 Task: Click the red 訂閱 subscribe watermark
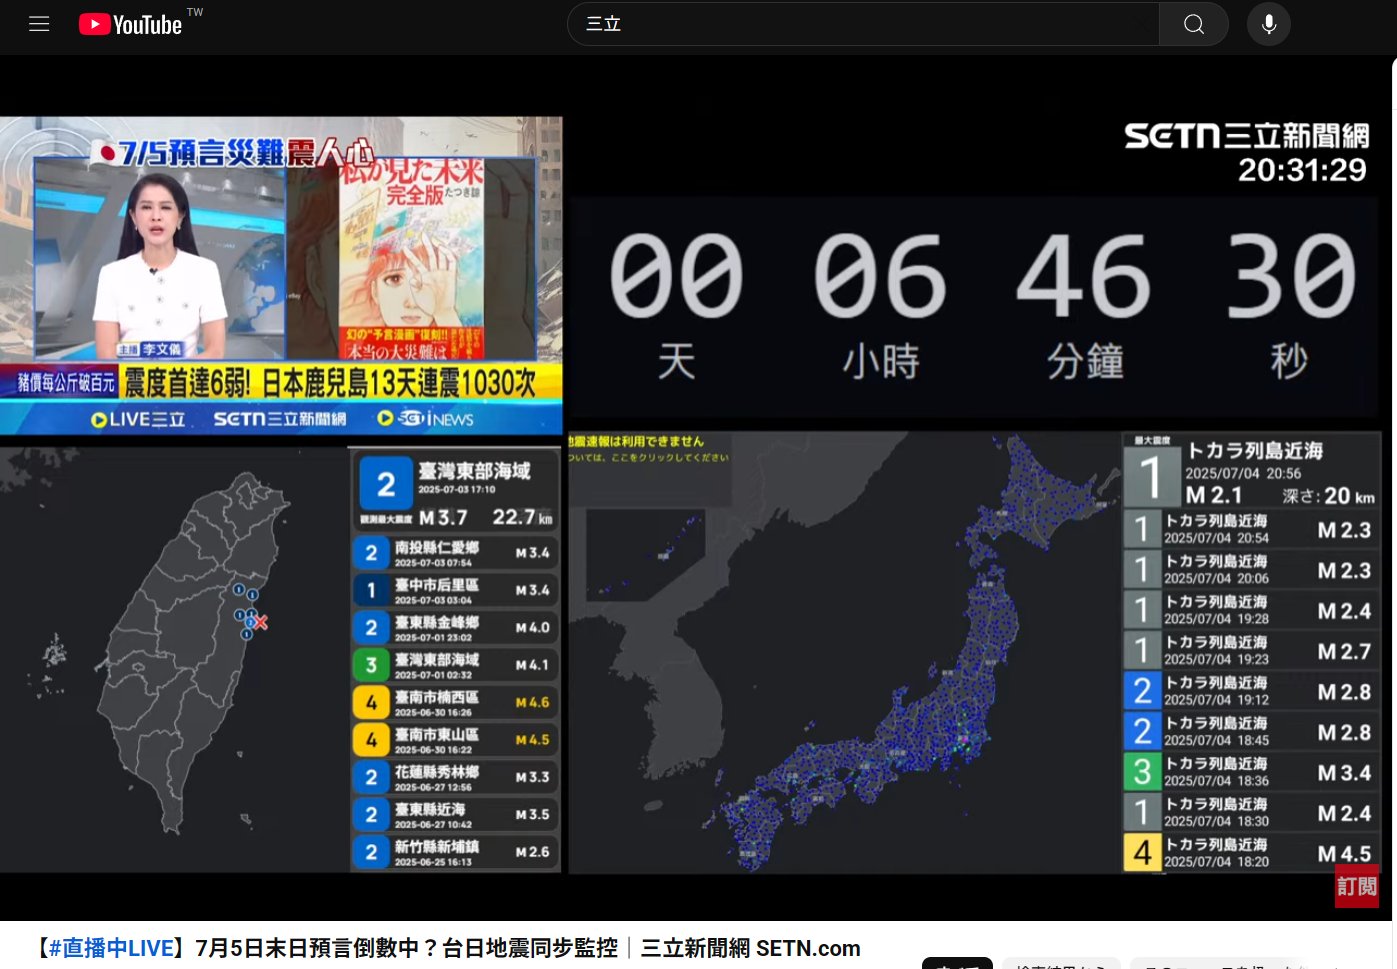point(1357,886)
